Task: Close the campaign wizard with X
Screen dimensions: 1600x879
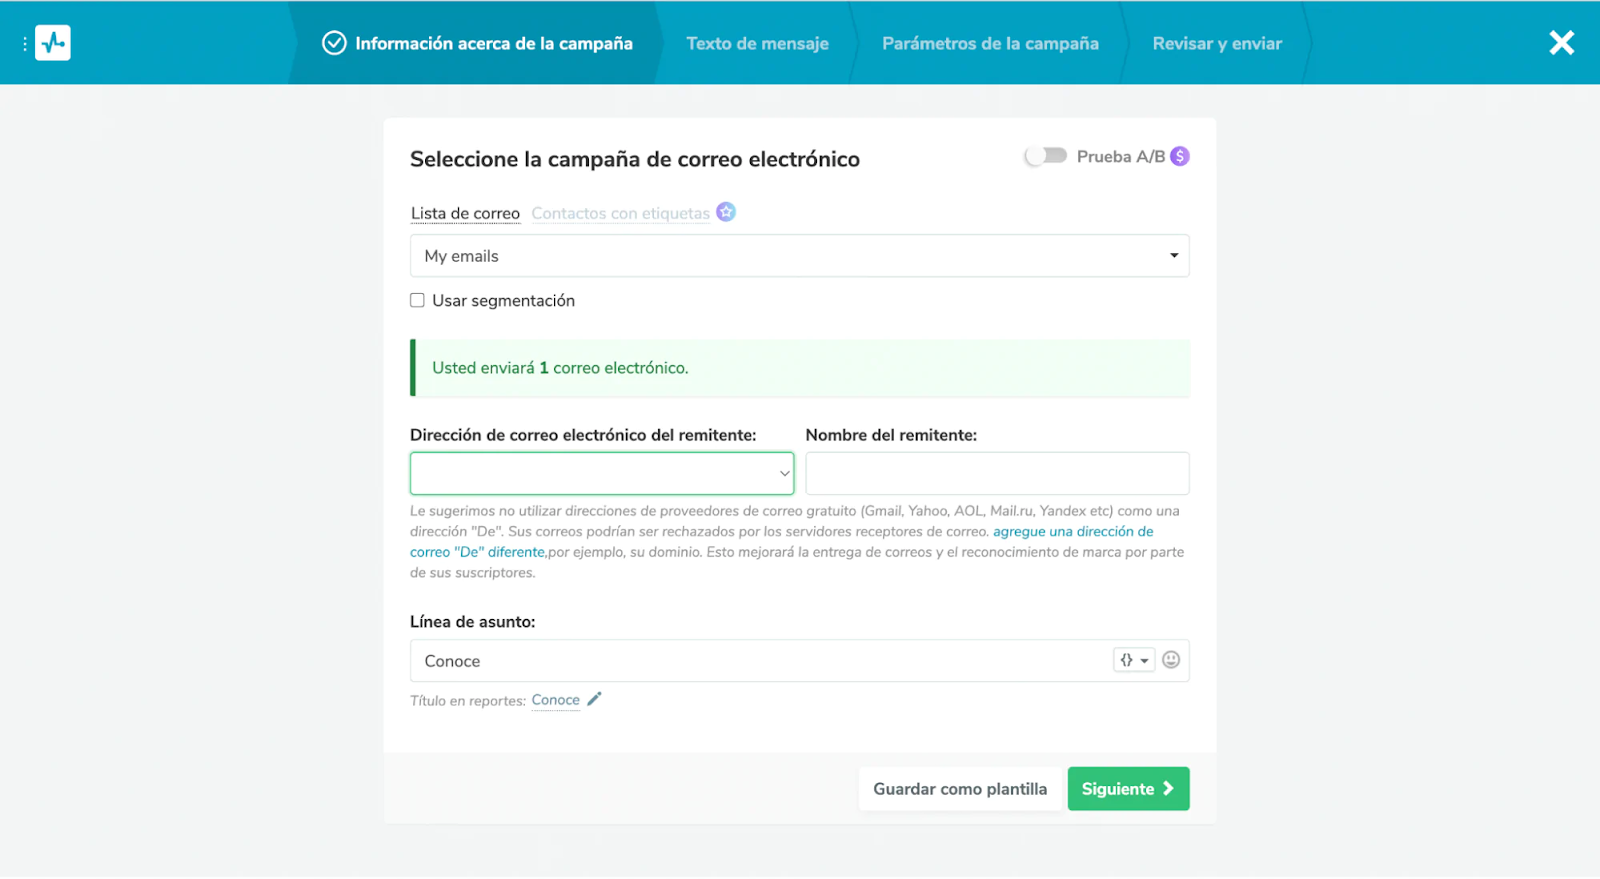Action: coord(1561,43)
